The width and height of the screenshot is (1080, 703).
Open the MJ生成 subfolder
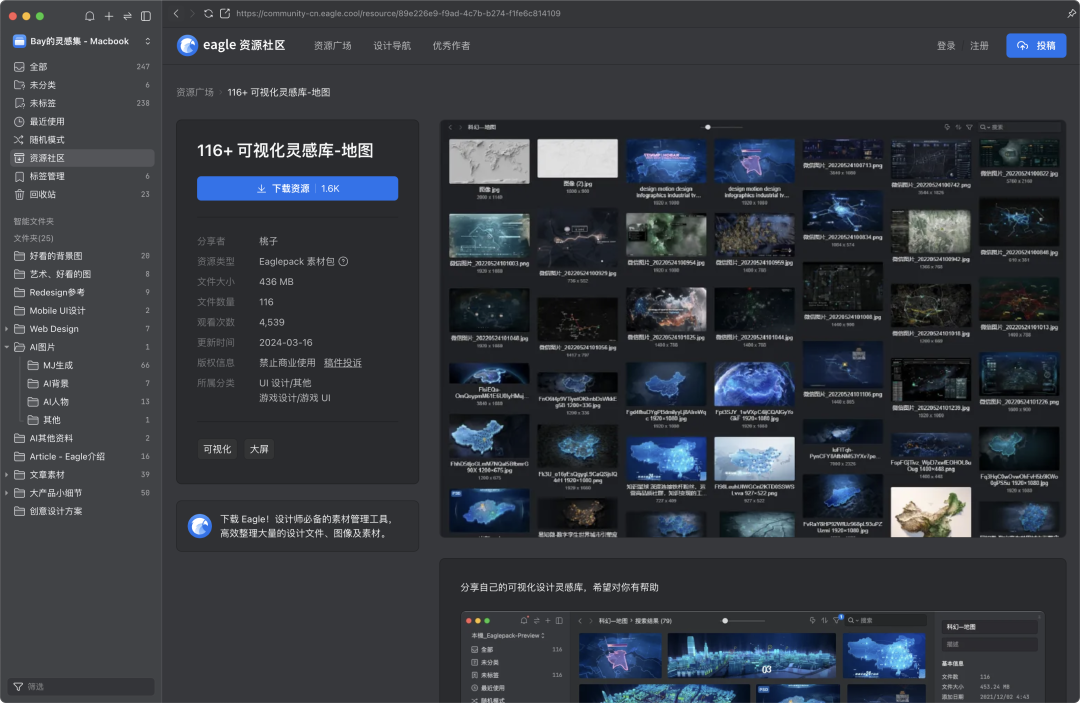tap(89, 365)
